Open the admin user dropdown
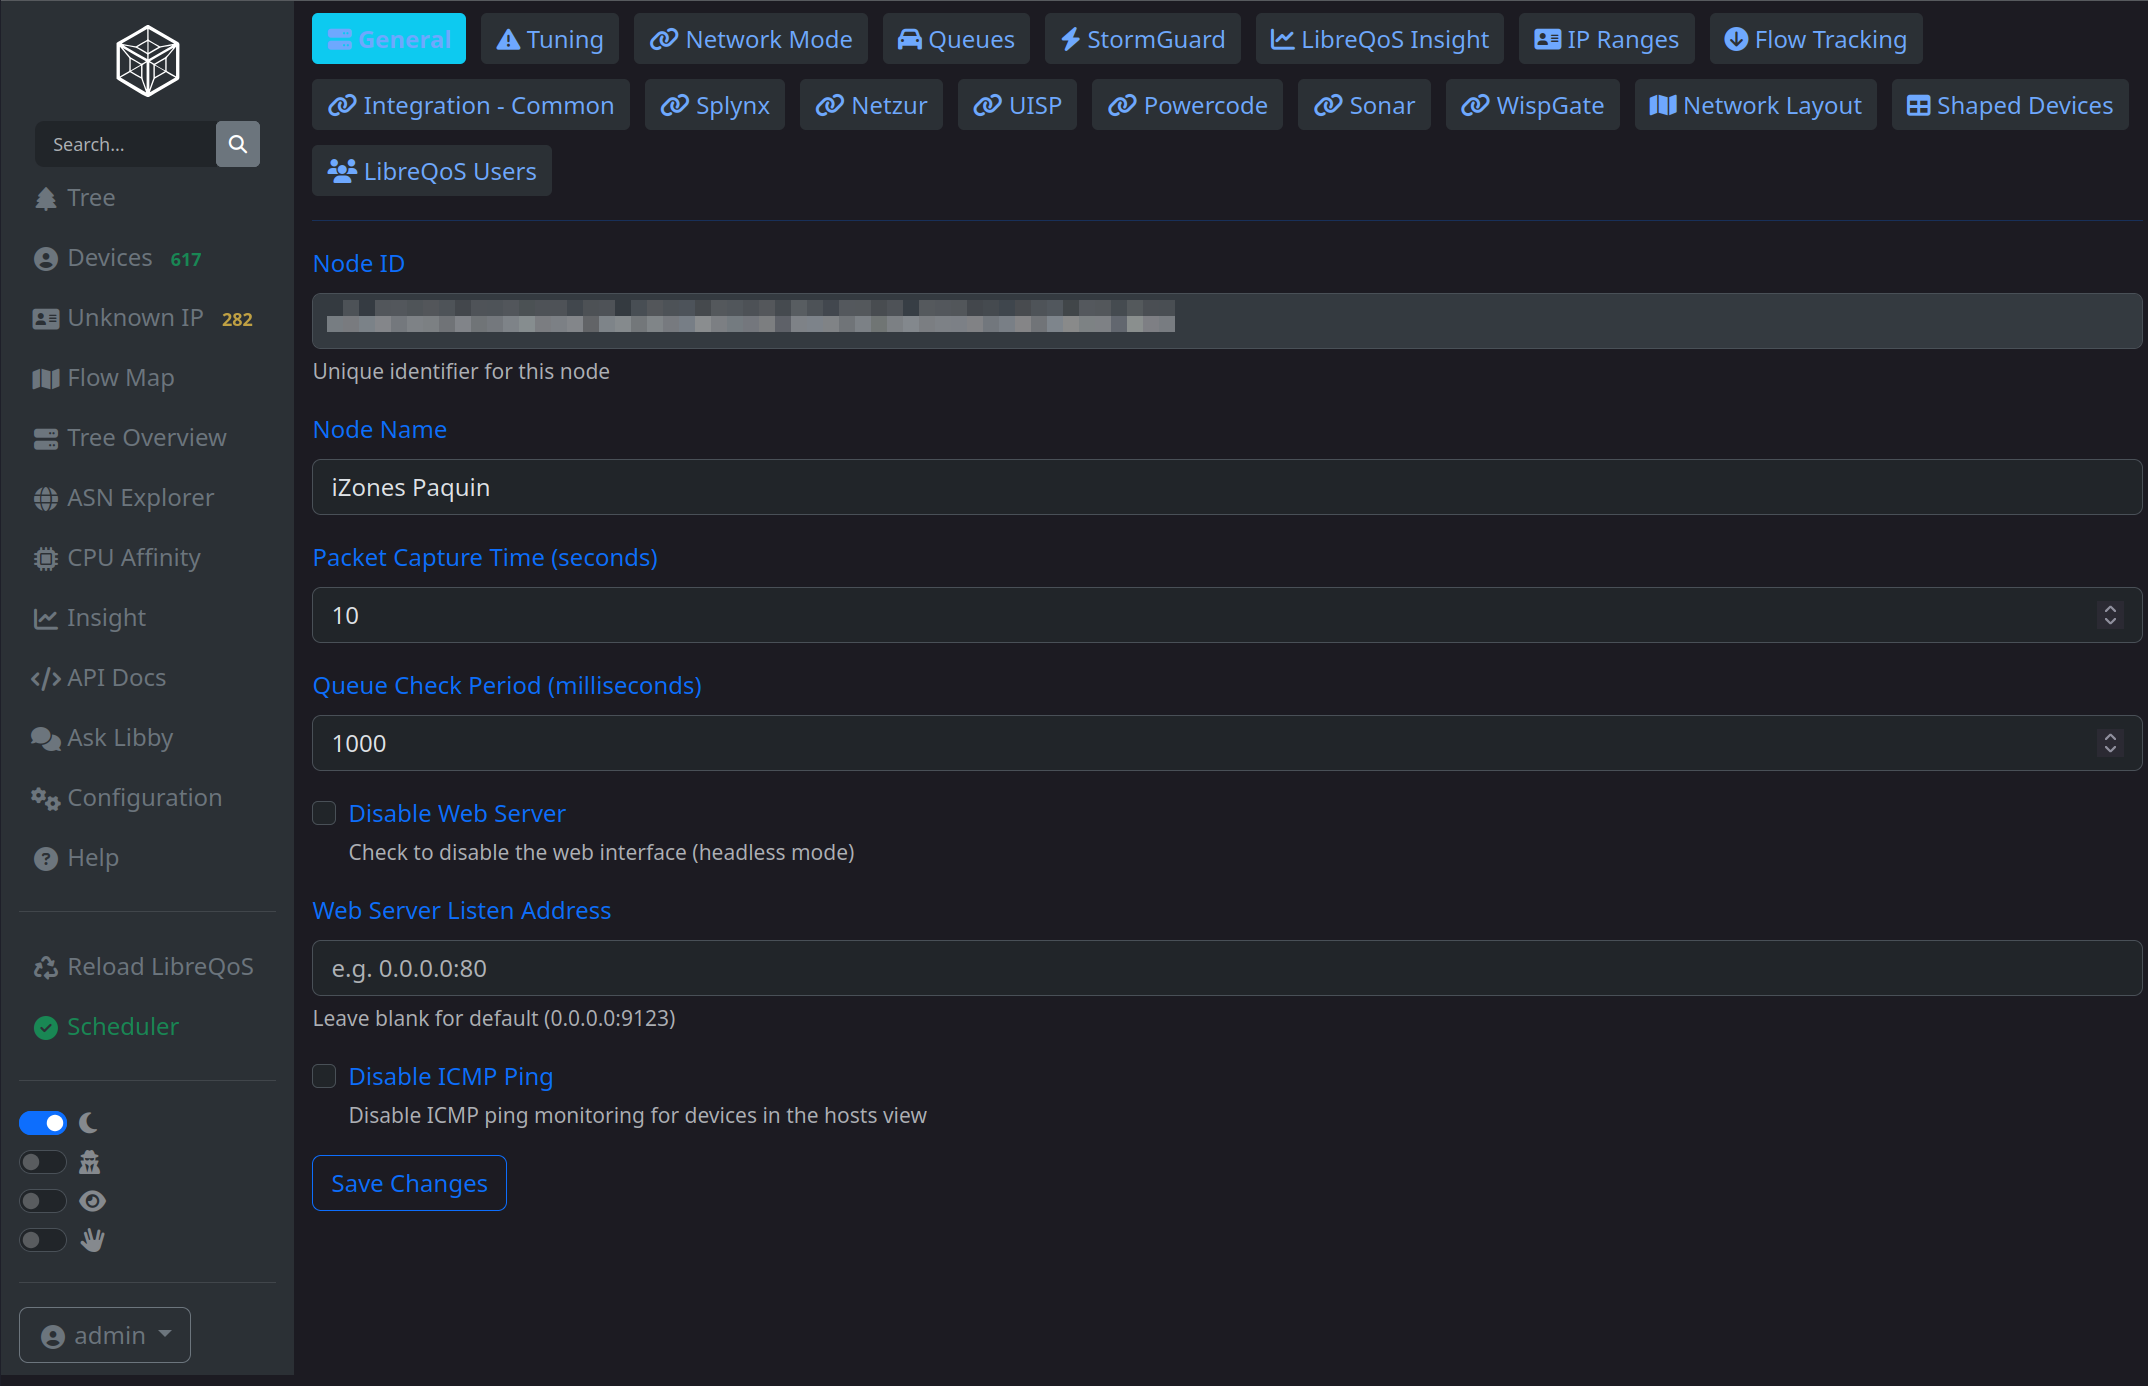 pyautogui.click(x=105, y=1335)
